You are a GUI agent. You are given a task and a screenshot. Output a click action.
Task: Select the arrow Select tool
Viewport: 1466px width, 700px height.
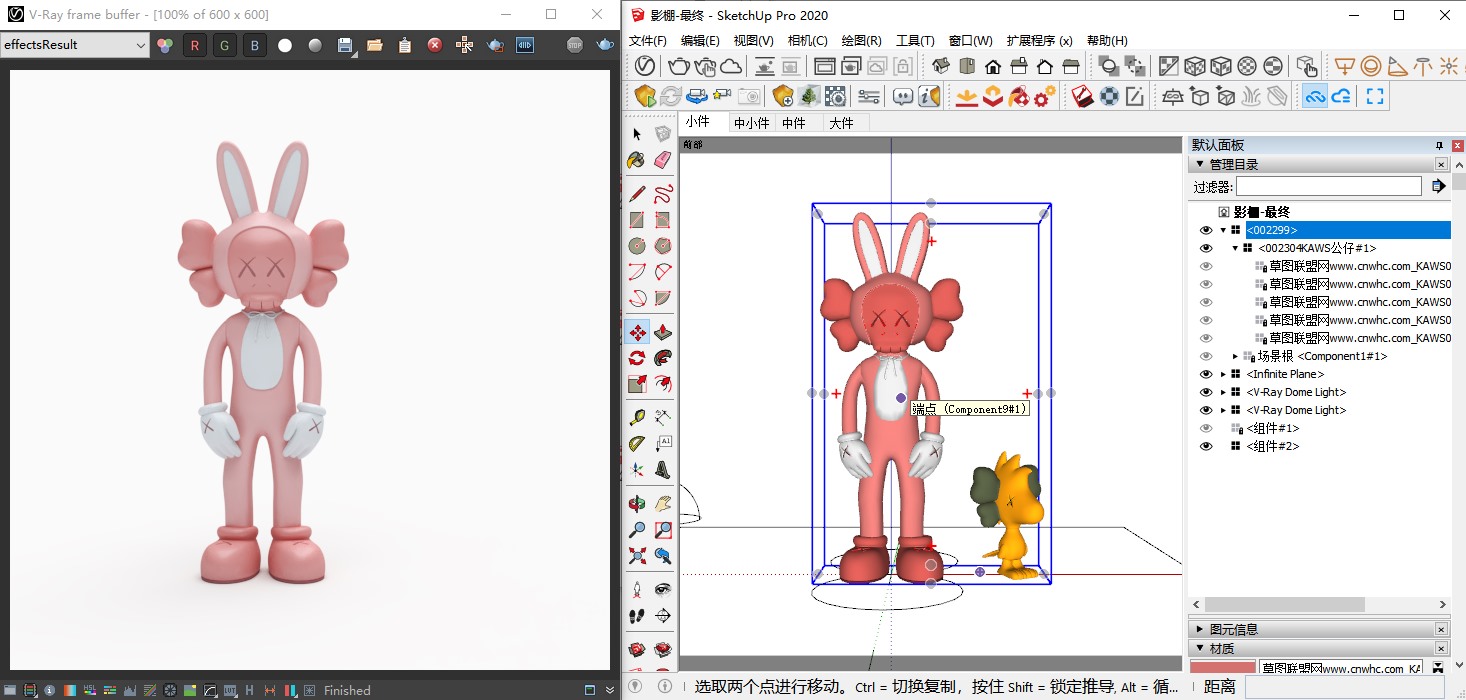[637, 134]
